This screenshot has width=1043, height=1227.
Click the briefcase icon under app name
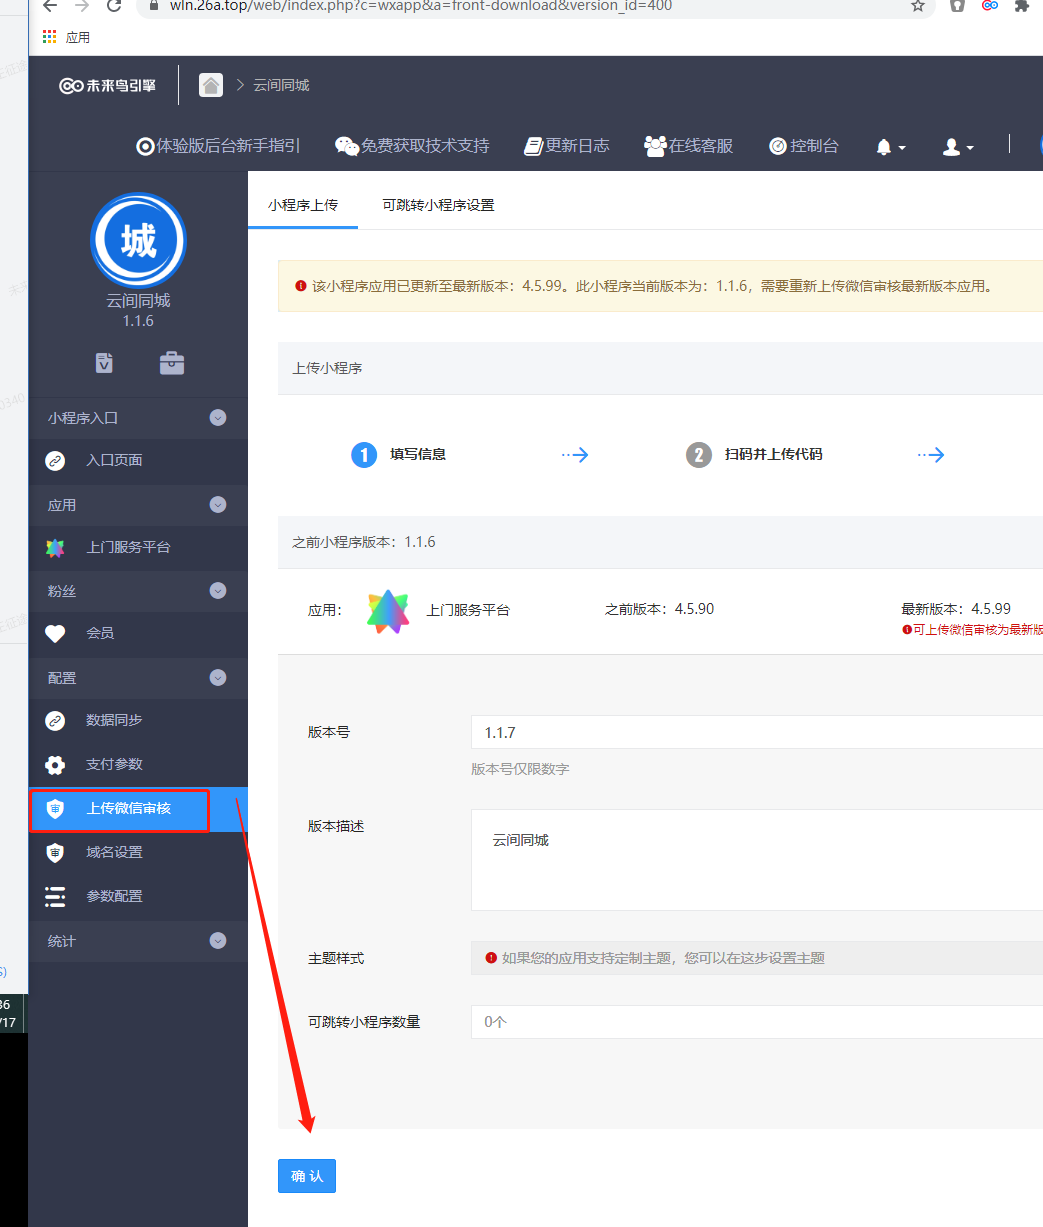tap(172, 363)
